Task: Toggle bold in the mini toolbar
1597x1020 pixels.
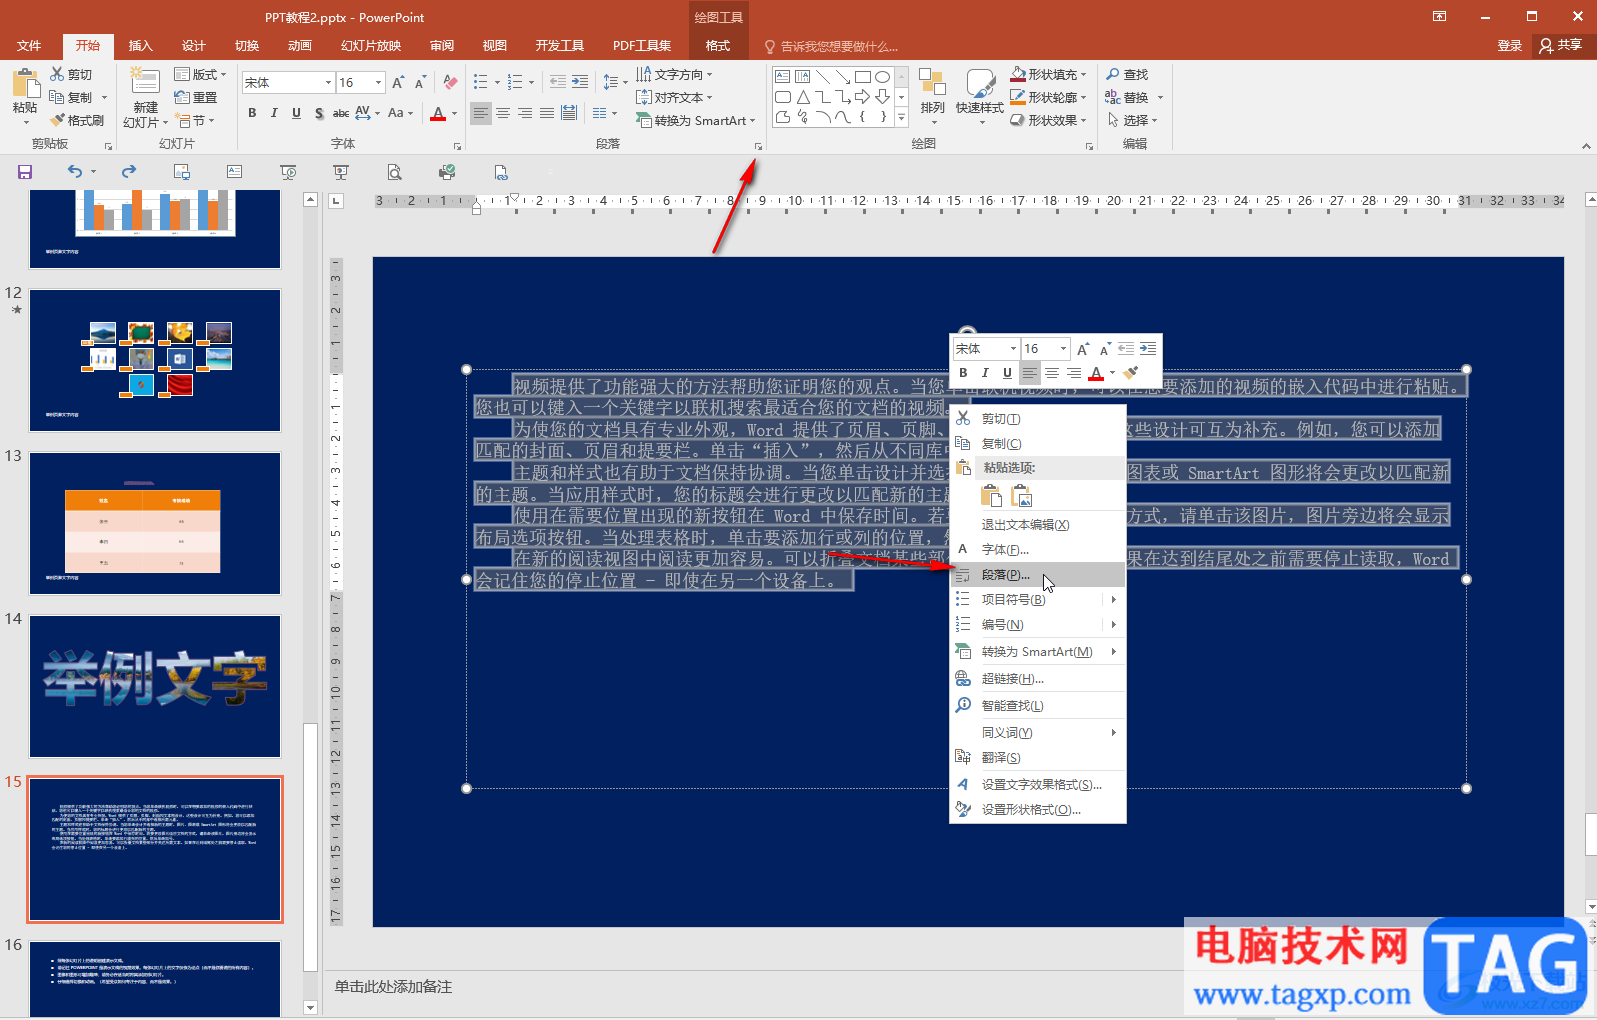Action: pyautogui.click(x=963, y=373)
